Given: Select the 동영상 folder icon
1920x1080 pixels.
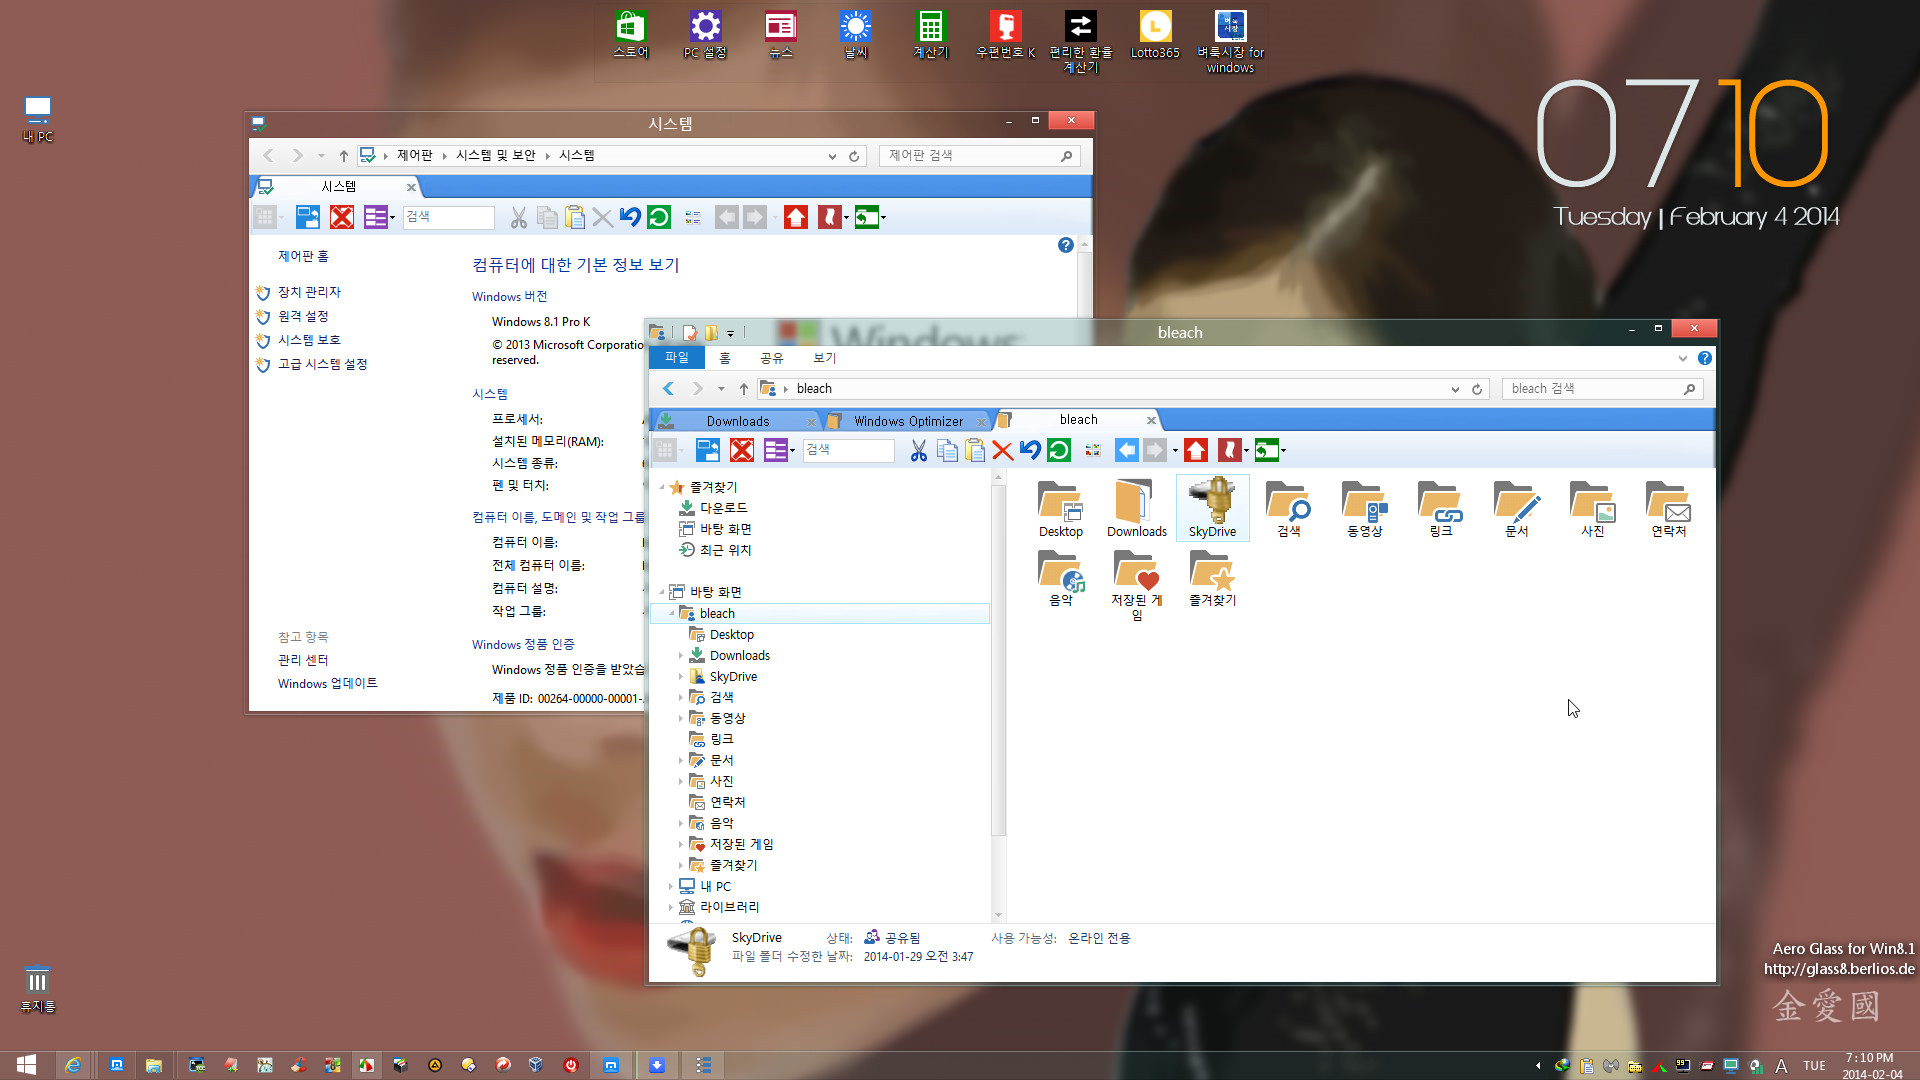Looking at the screenshot, I should click(x=1364, y=508).
